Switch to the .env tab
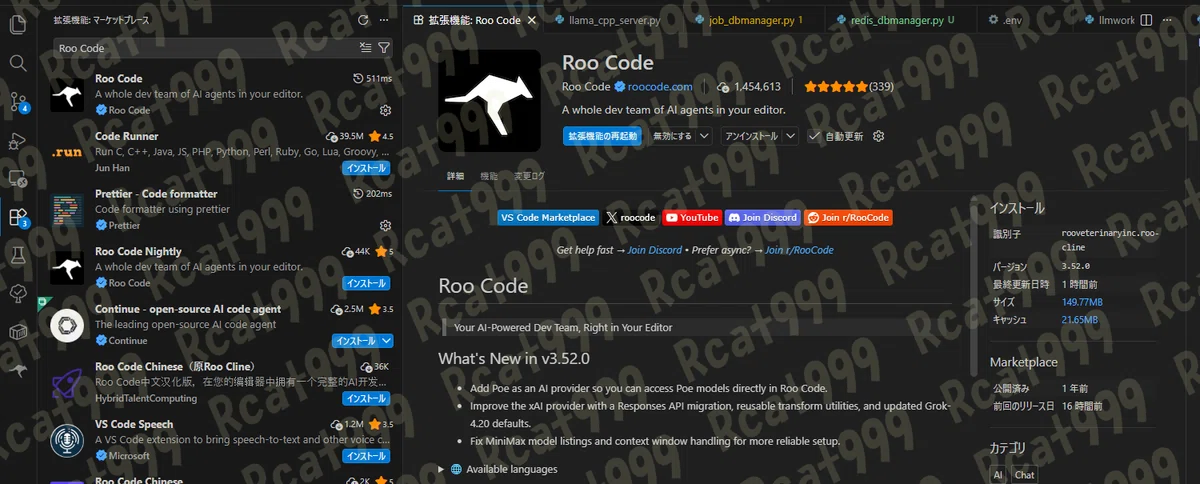 pos(1012,19)
